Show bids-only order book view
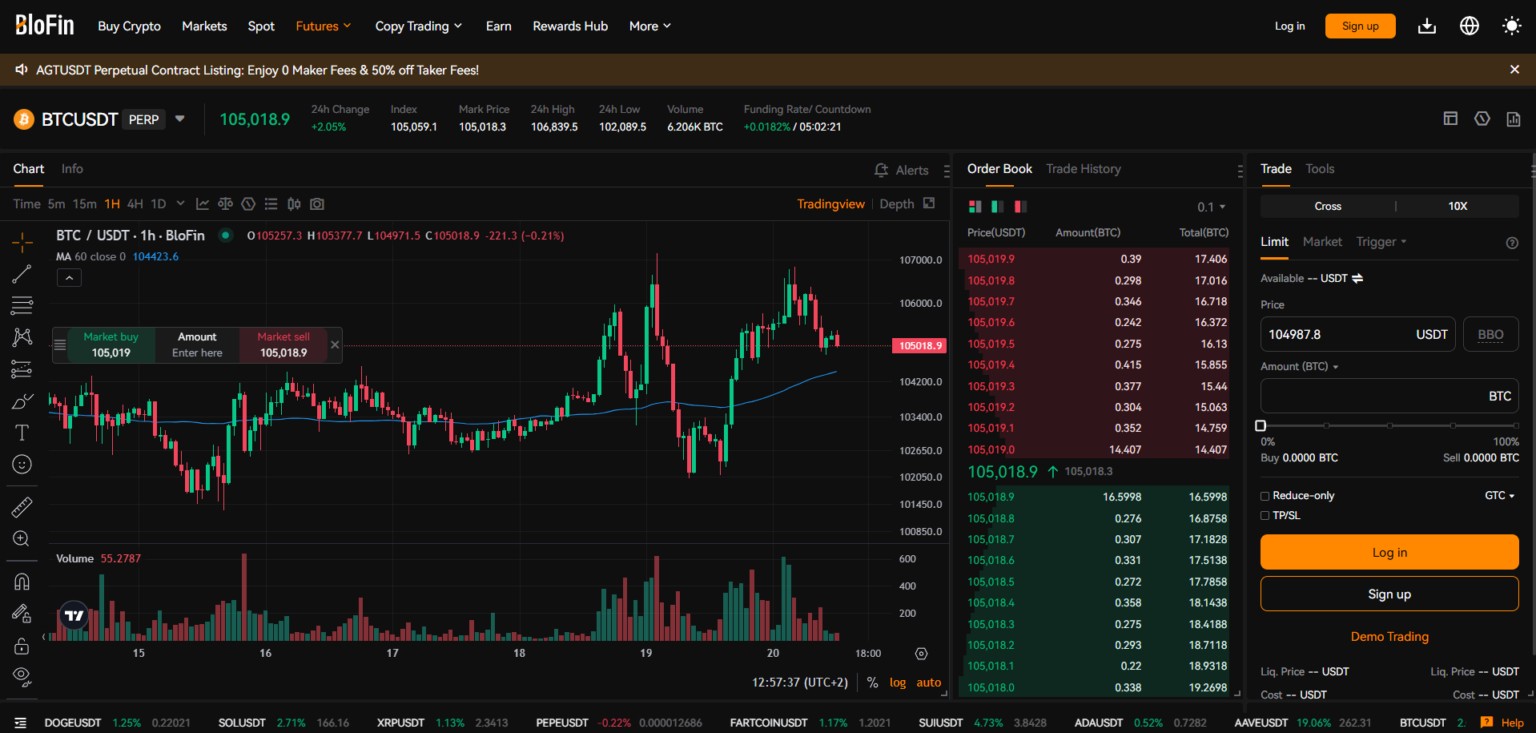This screenshot has height=733, width=1536. 997,206
